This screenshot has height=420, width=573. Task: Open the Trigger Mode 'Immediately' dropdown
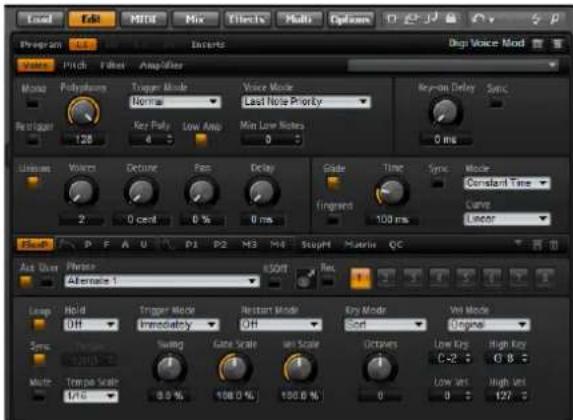[178, 325]
